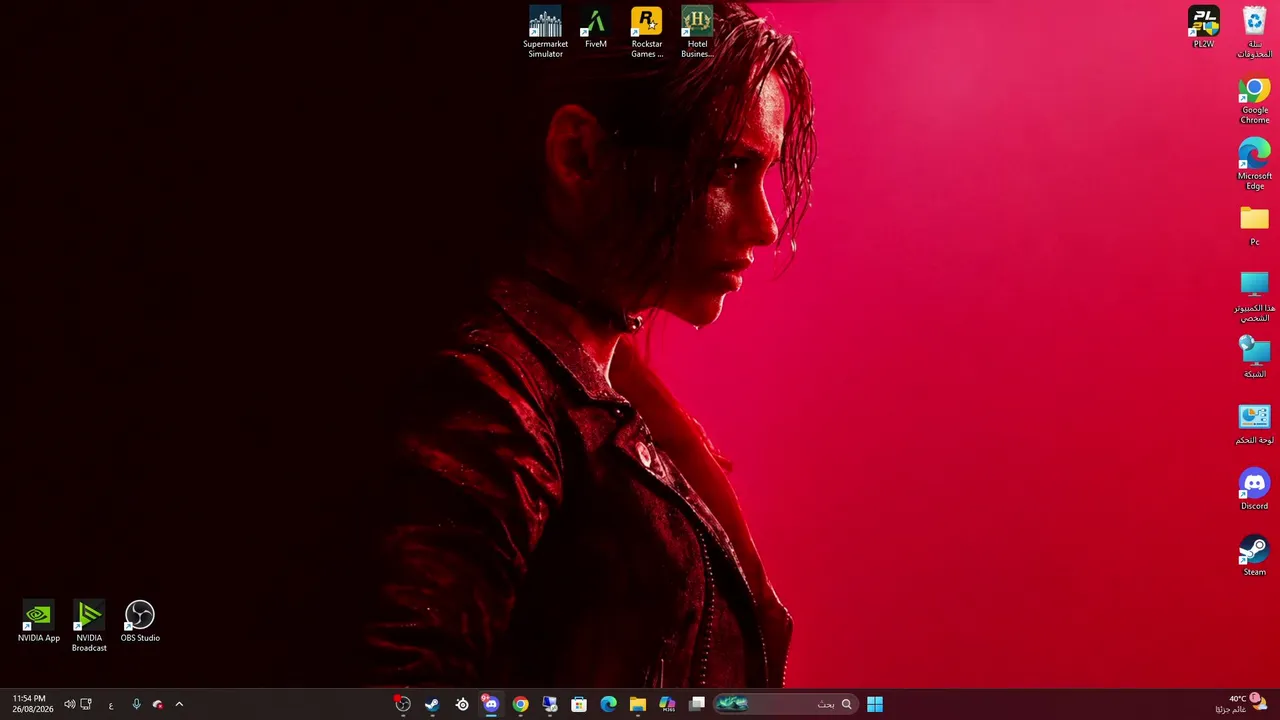This screenshot has height=720, width=1280.
Task: Select the Recycle Bin desktop icon
Action: pyautogui.click(x=1255, y=32)
